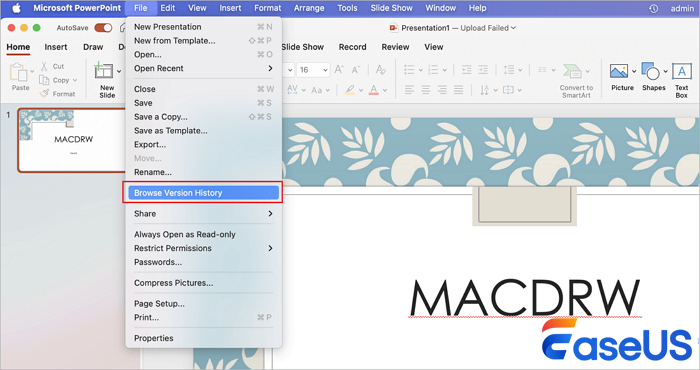Click the change case Aa icon
Image resolution: width=700 pixels, height=370 pixels.
click(317, 90)
